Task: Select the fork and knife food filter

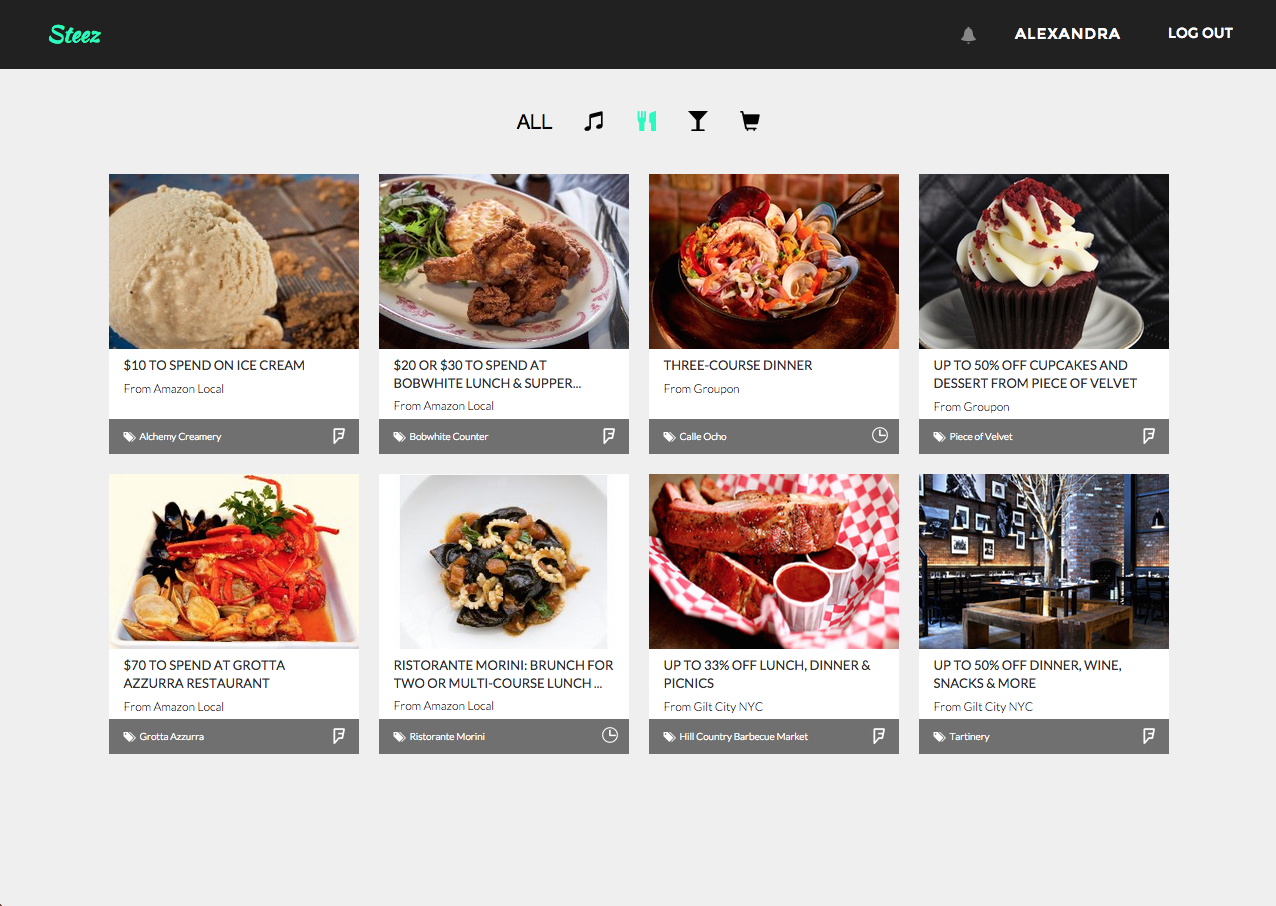Action: click(646, 121)
